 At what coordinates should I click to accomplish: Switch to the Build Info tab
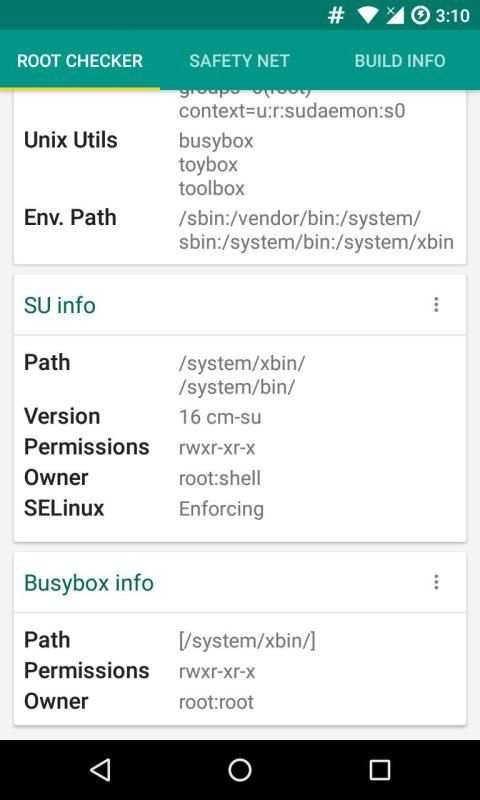pyautogui.click(x=400, y=61)
